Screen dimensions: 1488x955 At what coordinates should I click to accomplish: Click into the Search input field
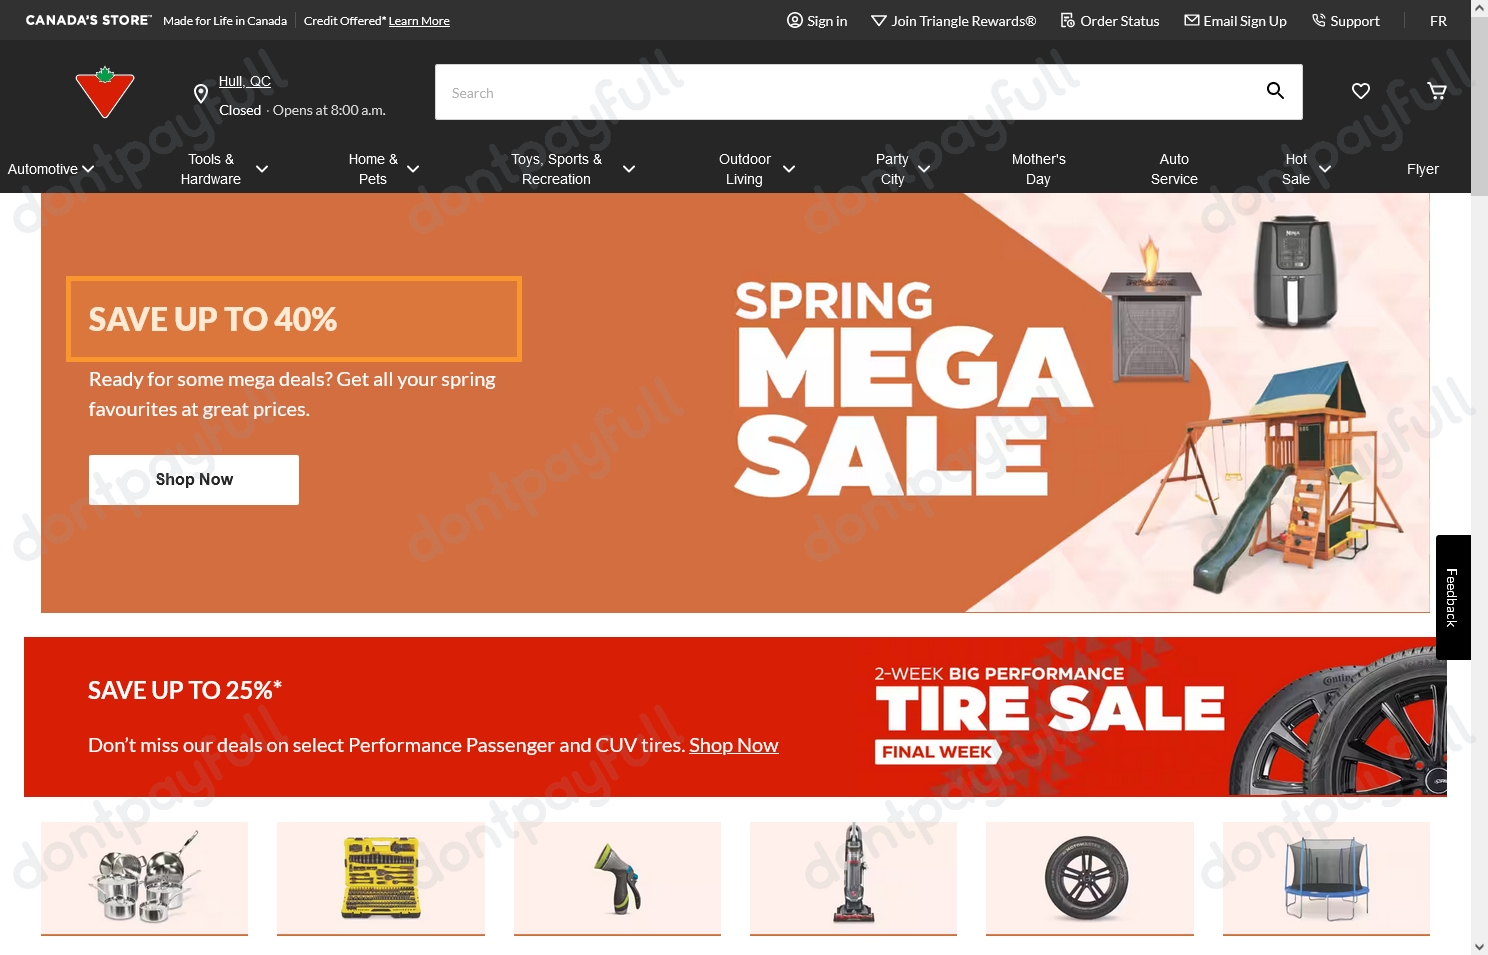[x=850, y=92]
